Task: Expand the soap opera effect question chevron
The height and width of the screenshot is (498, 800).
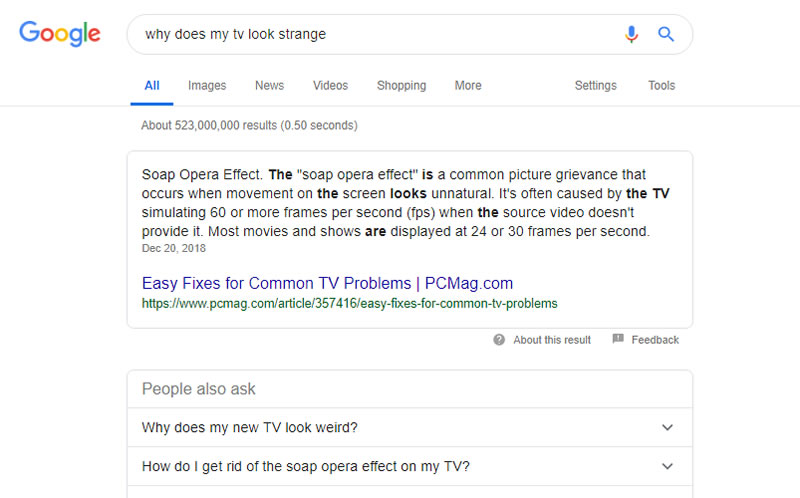Action: pyautogui.click(x=667, y=466)
